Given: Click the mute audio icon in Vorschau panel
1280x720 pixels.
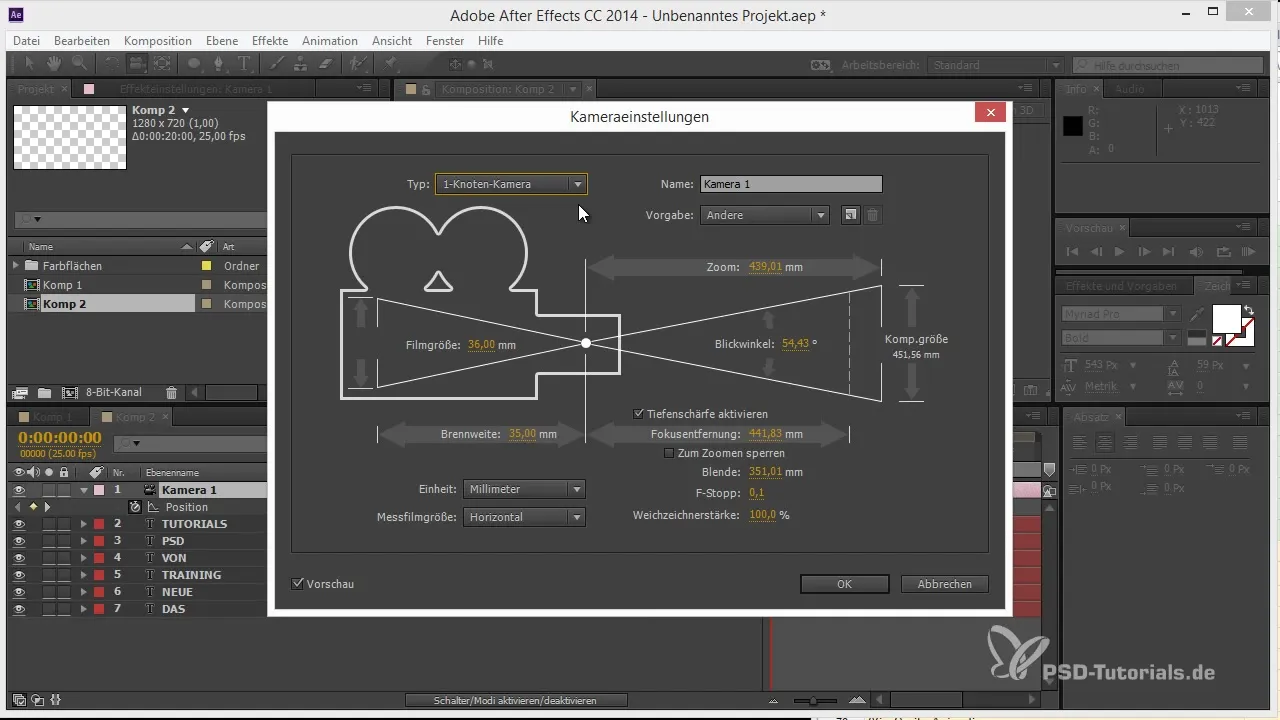Looking at the screenshot, I should 1196,252.
